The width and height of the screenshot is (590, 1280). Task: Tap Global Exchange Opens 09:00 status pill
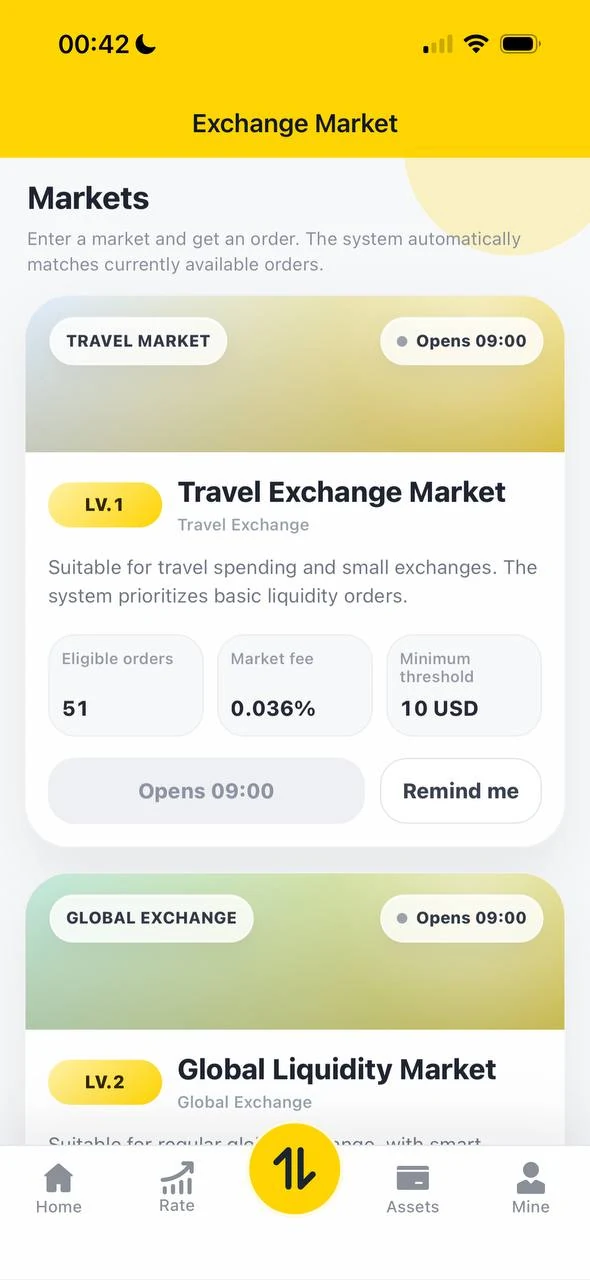(461, 918)
